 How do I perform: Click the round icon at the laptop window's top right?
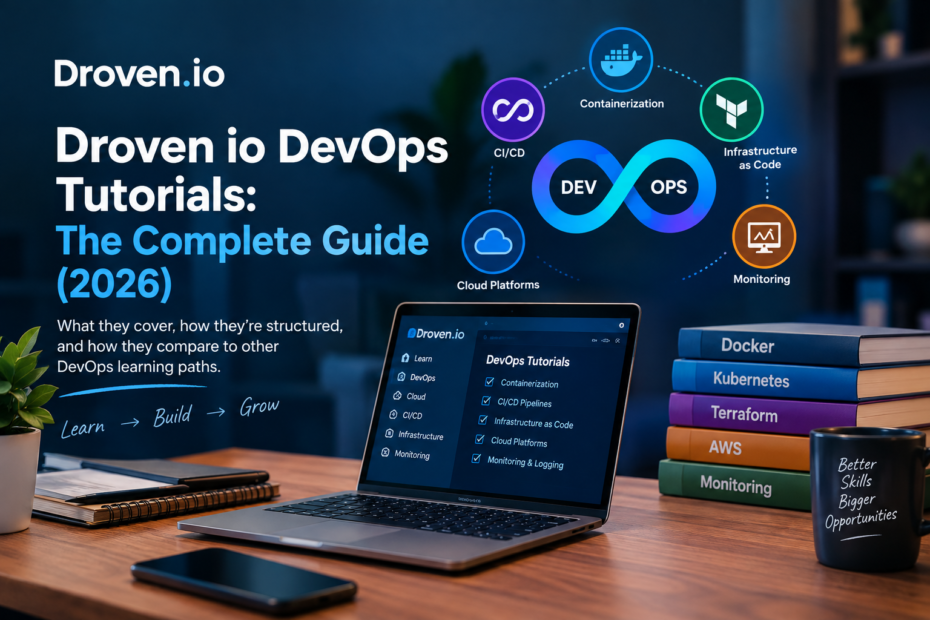[622, 325]
